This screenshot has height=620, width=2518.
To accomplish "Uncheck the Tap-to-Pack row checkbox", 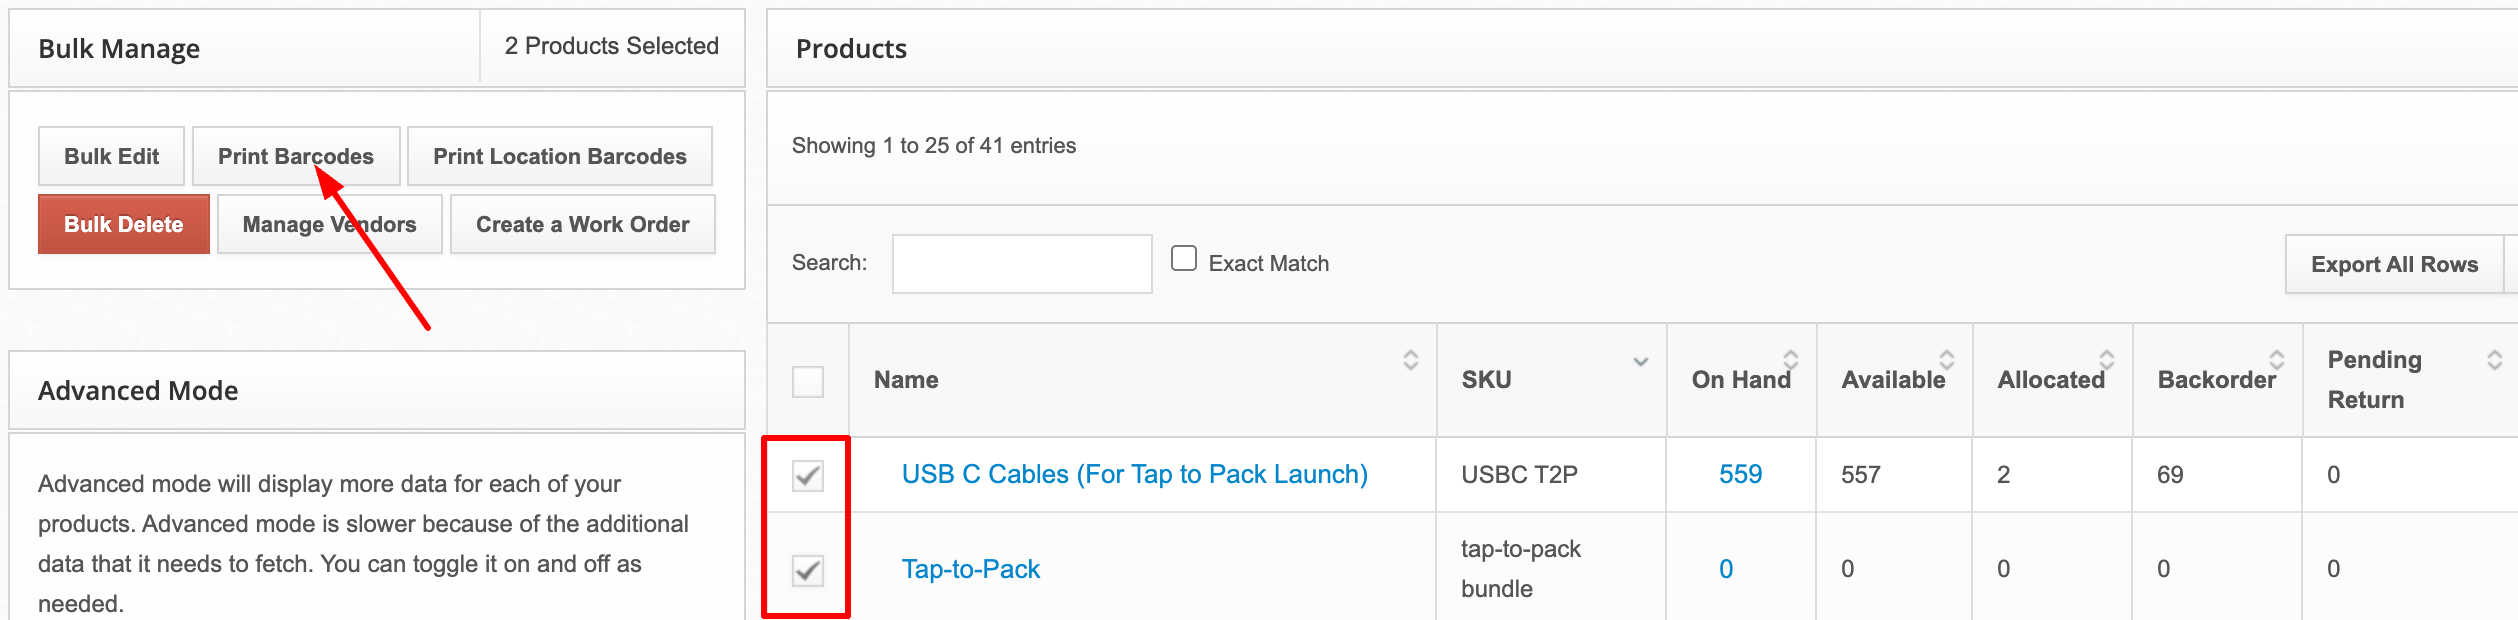I will 808,571.
